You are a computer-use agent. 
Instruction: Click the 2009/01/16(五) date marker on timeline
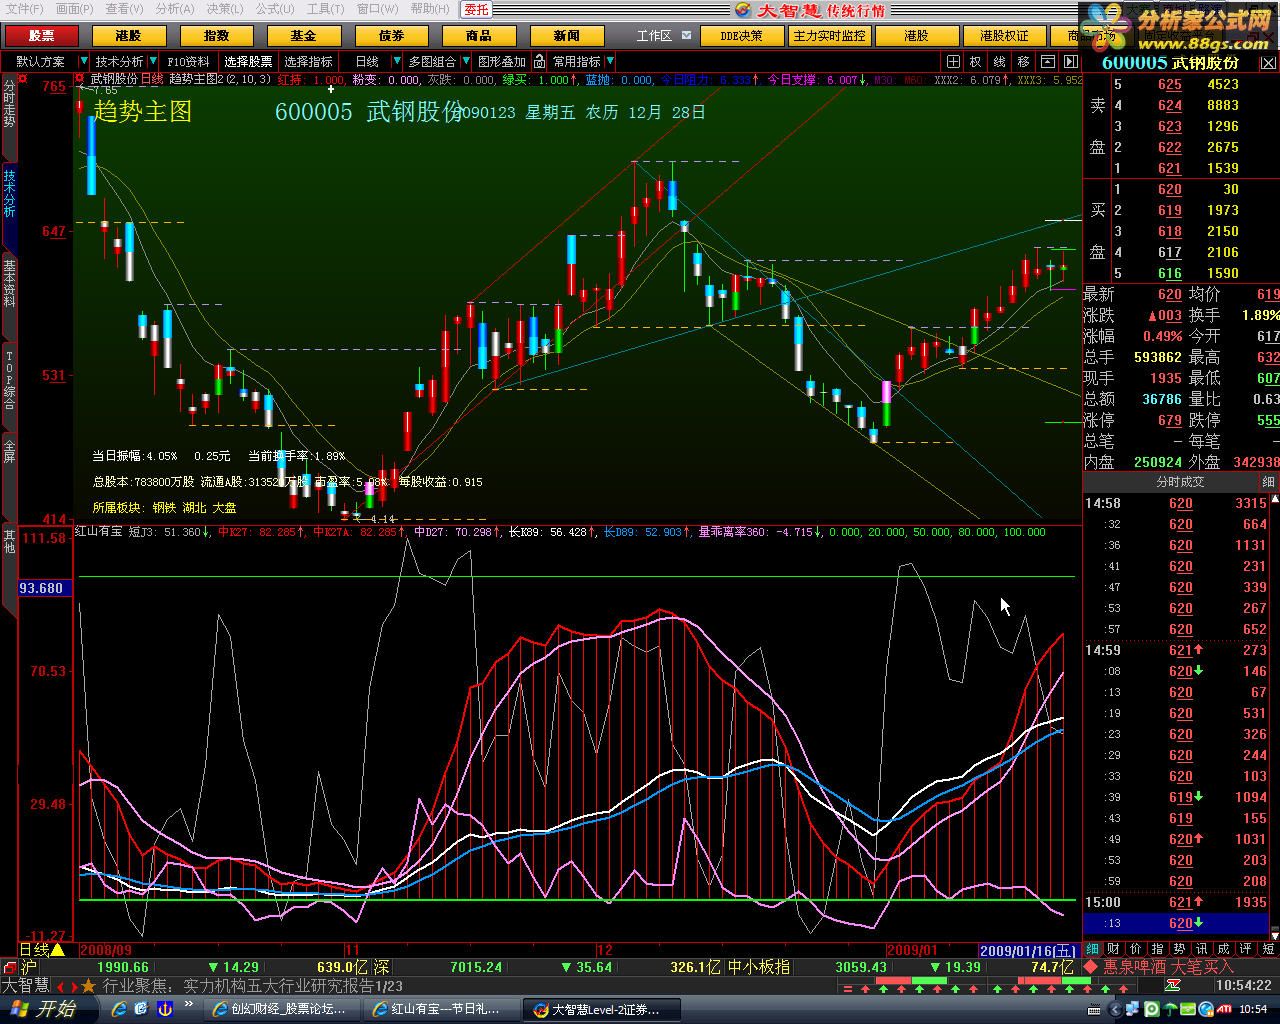[x=1029, y=950]
